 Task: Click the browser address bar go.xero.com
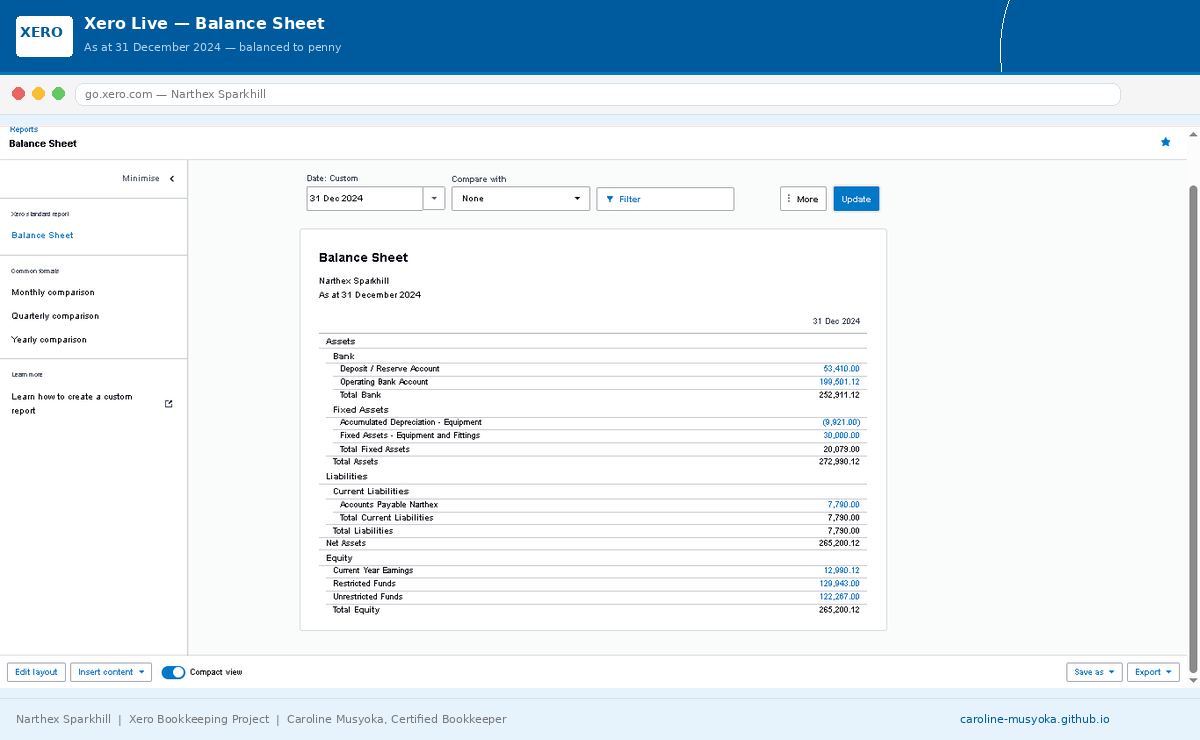pyautogui.click(x=598, y=94)
